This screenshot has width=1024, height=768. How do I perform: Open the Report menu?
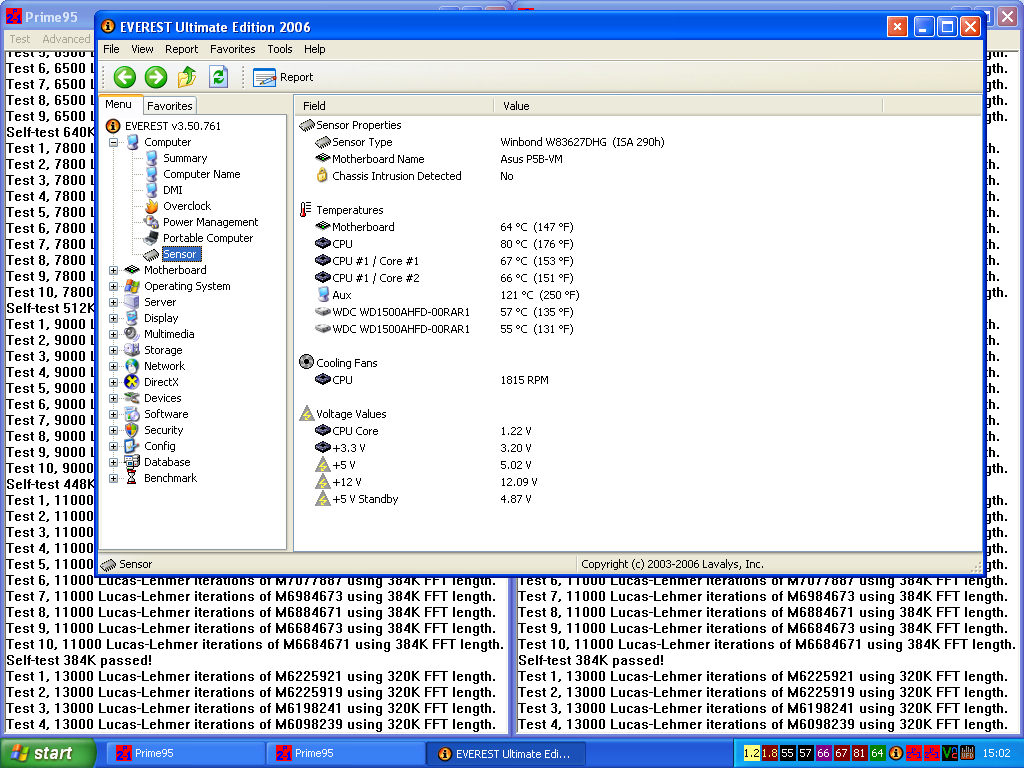point(182,49)
